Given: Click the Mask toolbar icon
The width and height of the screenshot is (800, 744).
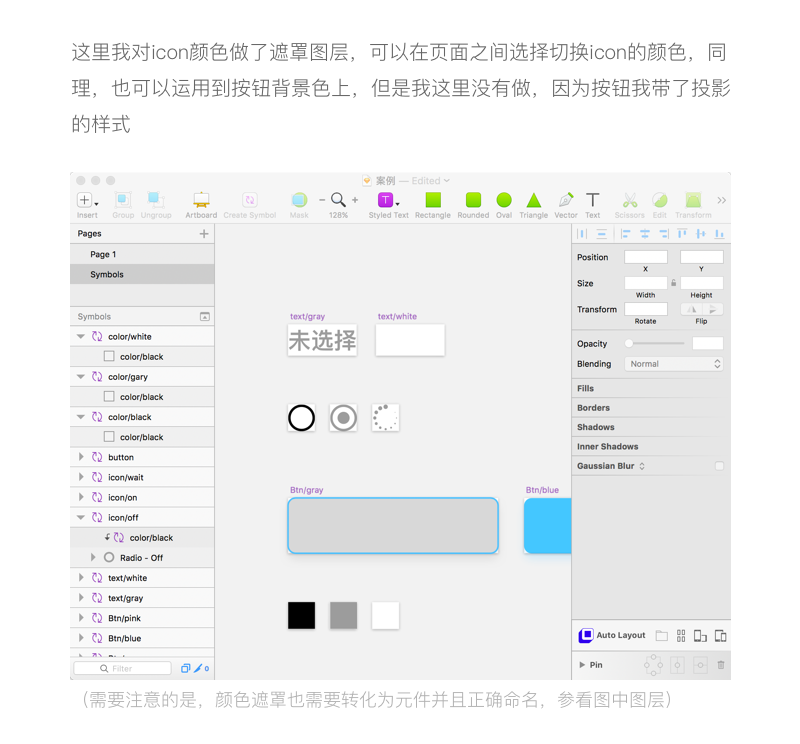Looking at the screenshot, I should pos(299,200).
